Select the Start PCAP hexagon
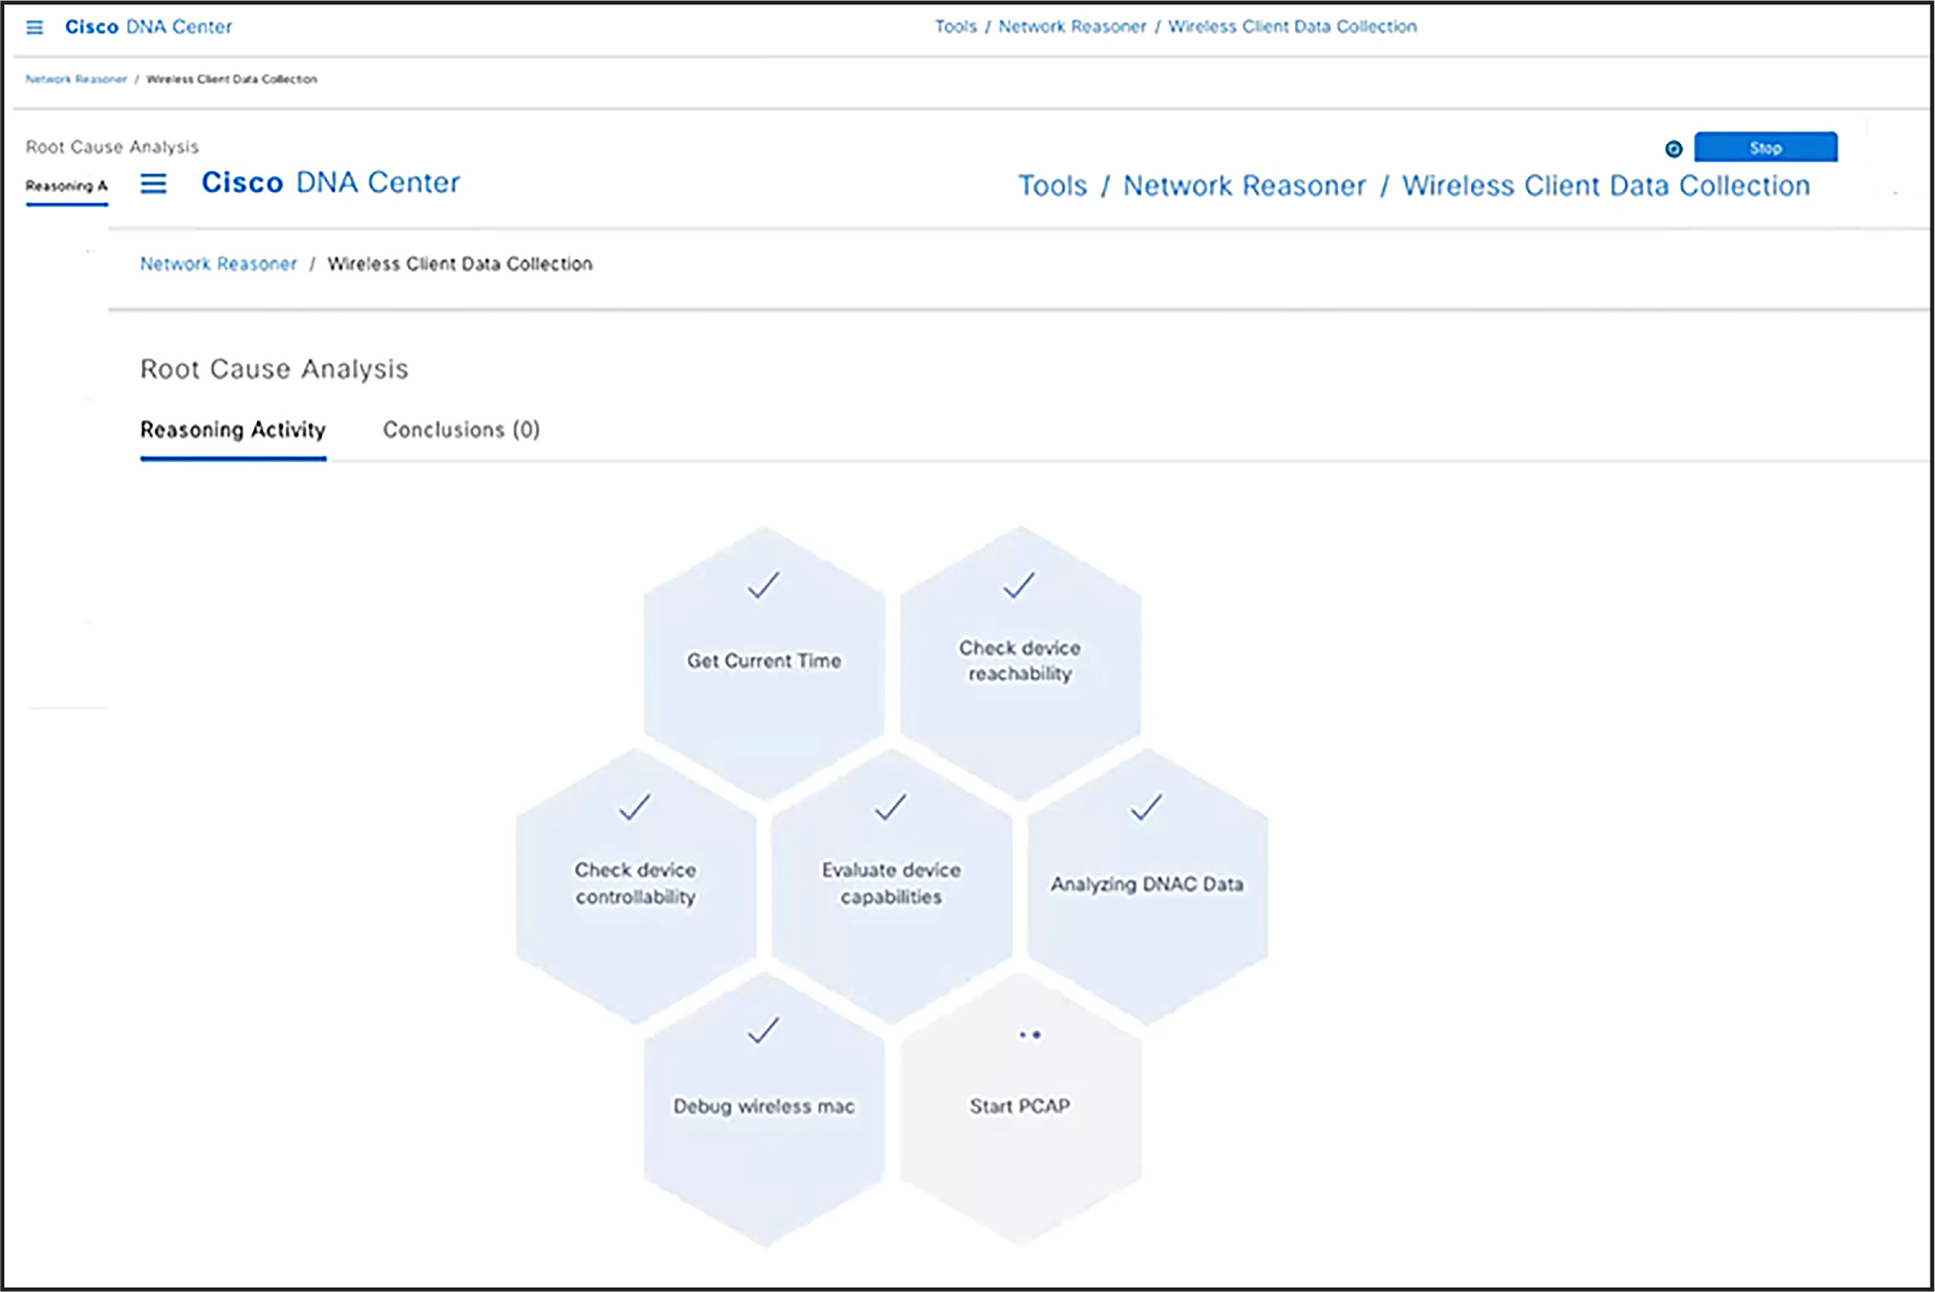Screen dimensions: 1935x1292 coord(1020,1108)
